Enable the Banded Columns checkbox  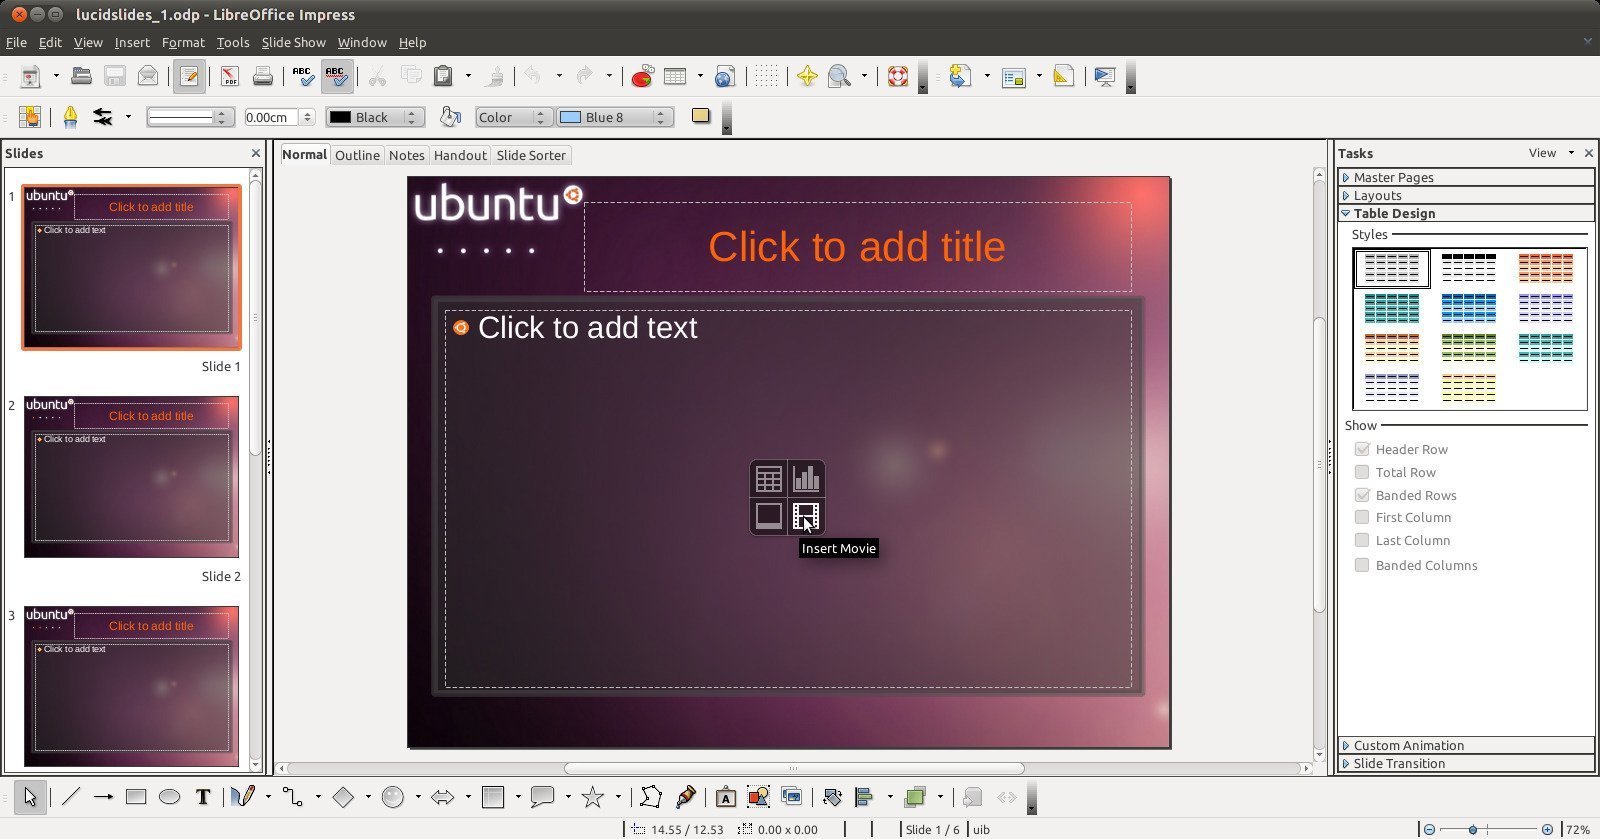(x=1362, y=565)
